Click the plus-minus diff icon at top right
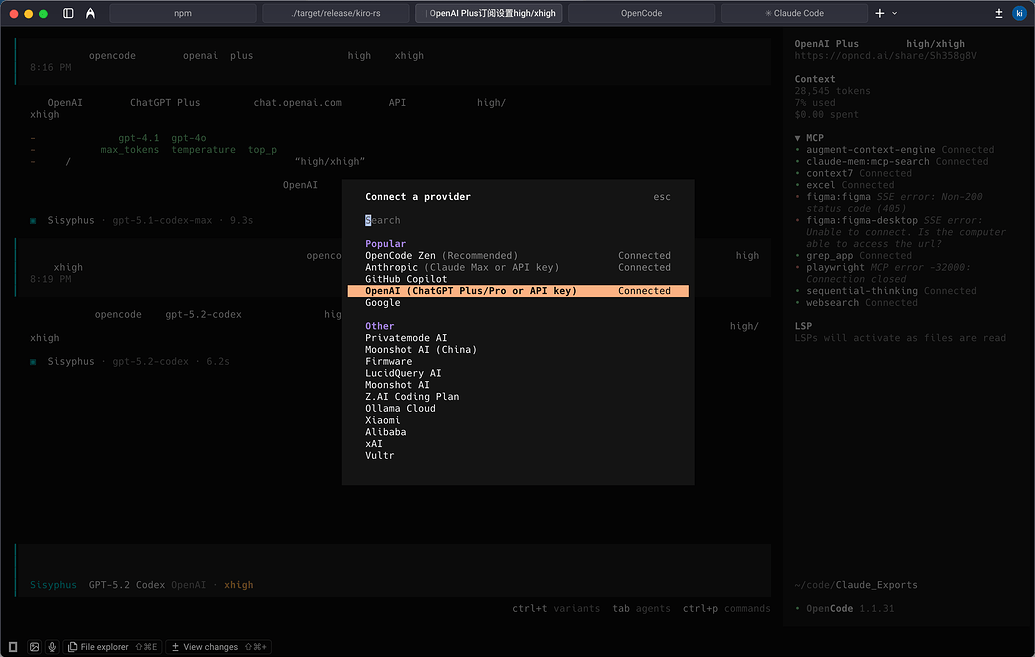The height and width of the screenshot is (657, 1035). pos(999,13)
